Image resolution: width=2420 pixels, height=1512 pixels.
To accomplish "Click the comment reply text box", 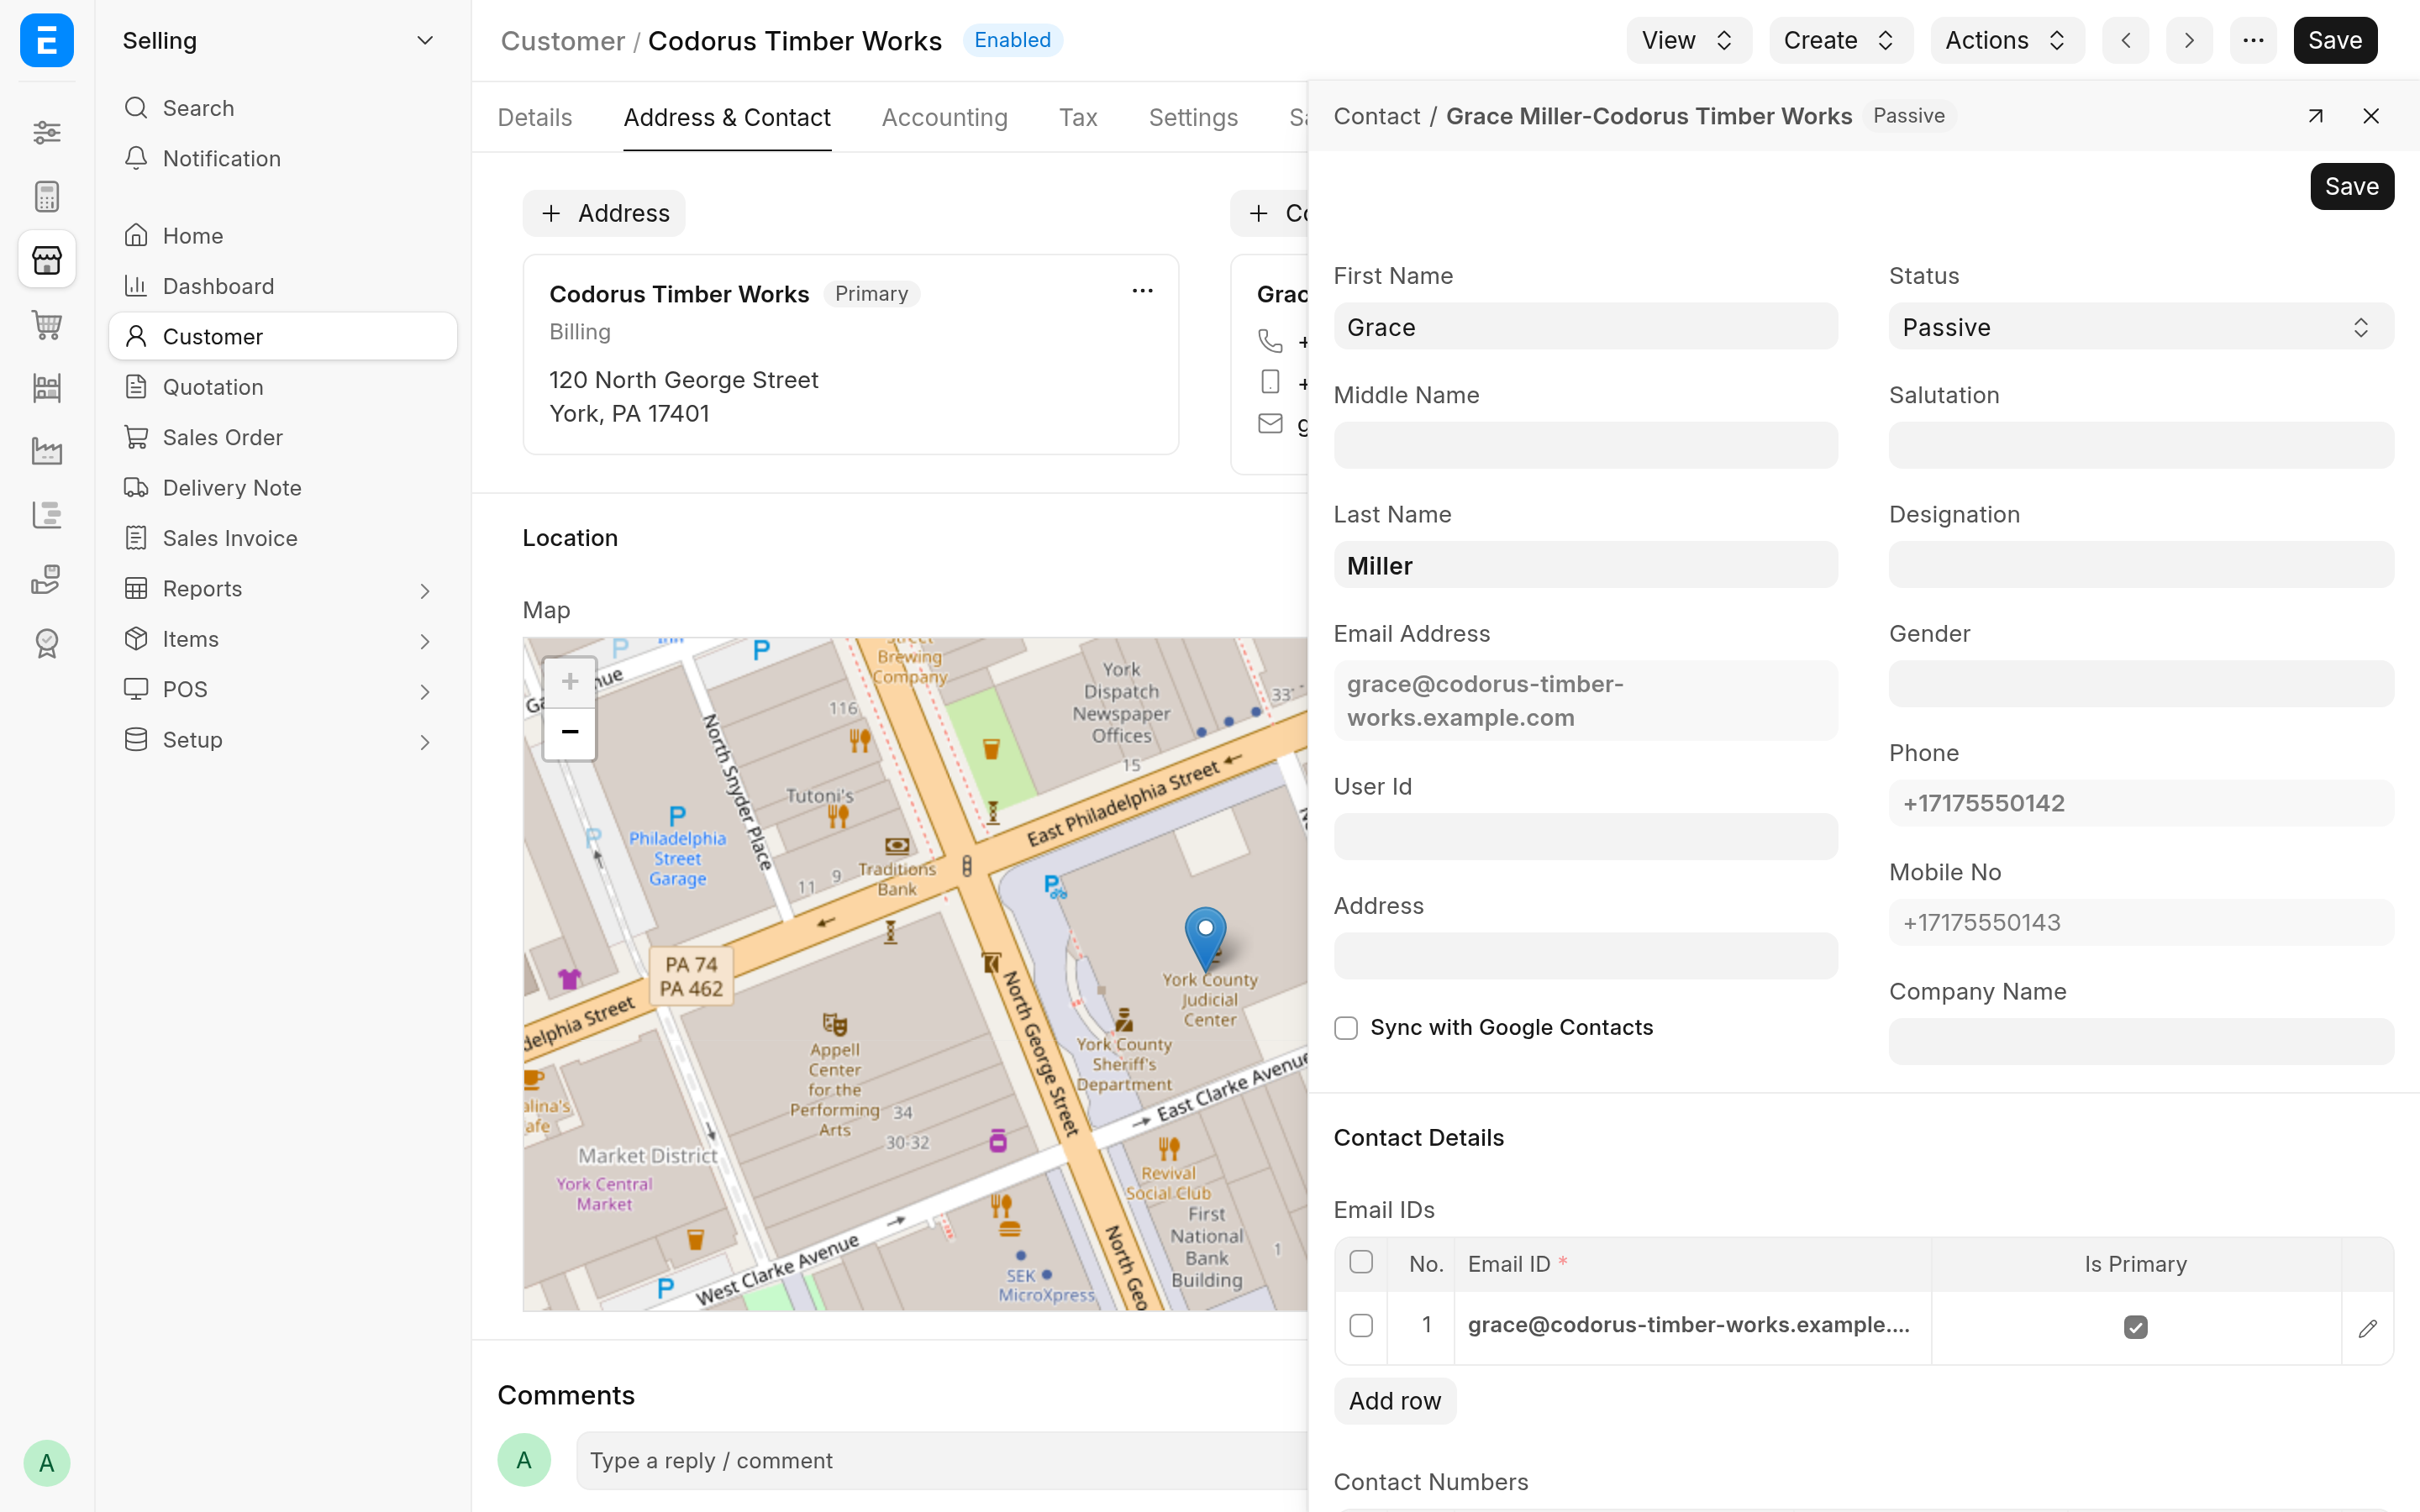I will 941,1460.
